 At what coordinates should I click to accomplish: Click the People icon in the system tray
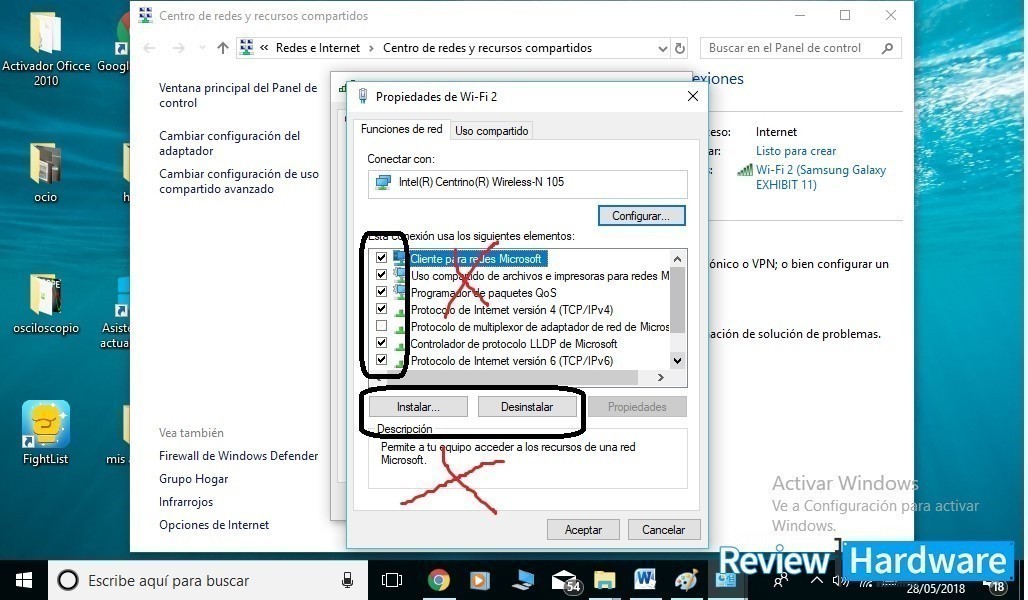click(x=780, y=581)
